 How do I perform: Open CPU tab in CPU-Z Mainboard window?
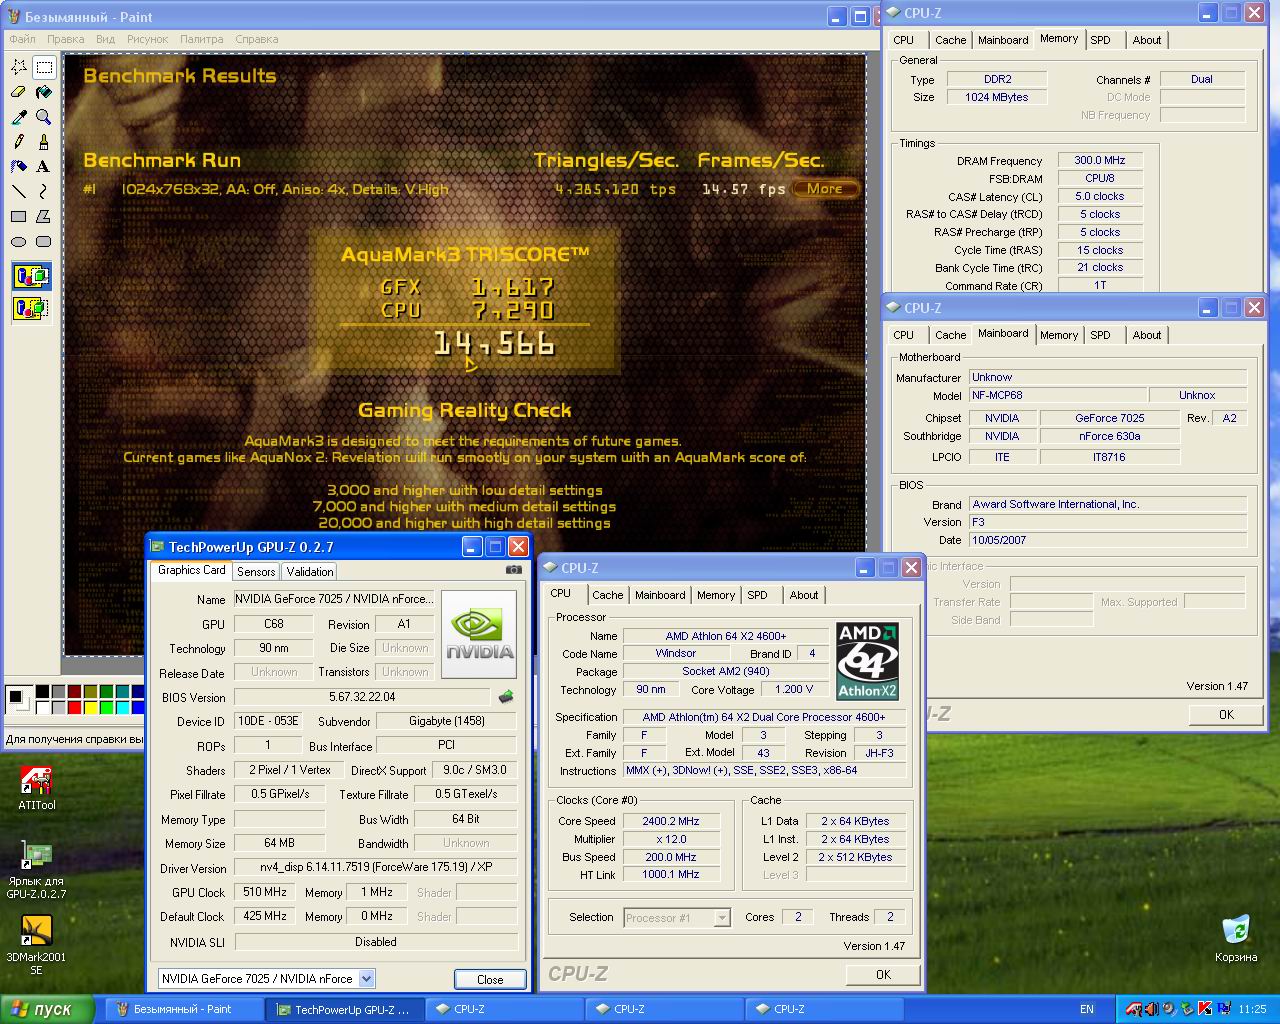[903, 335]
